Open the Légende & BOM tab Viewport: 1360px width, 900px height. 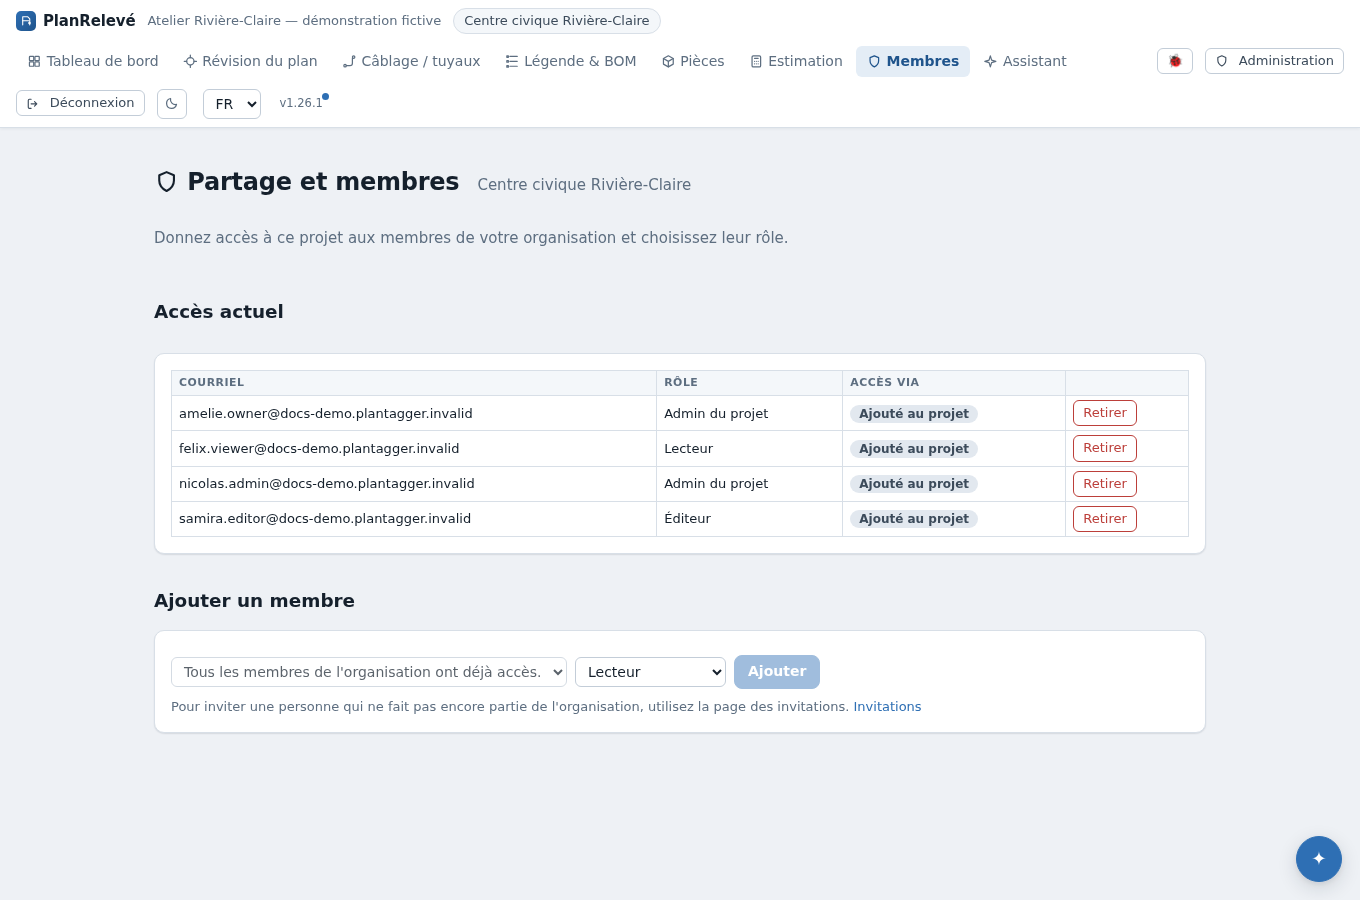(571, 61)
